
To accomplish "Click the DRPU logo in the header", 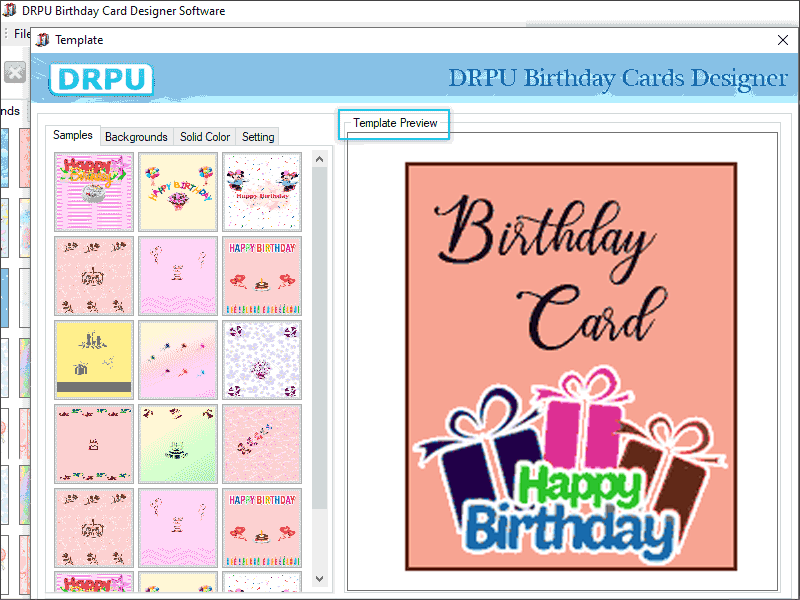I will click(99, 79).
